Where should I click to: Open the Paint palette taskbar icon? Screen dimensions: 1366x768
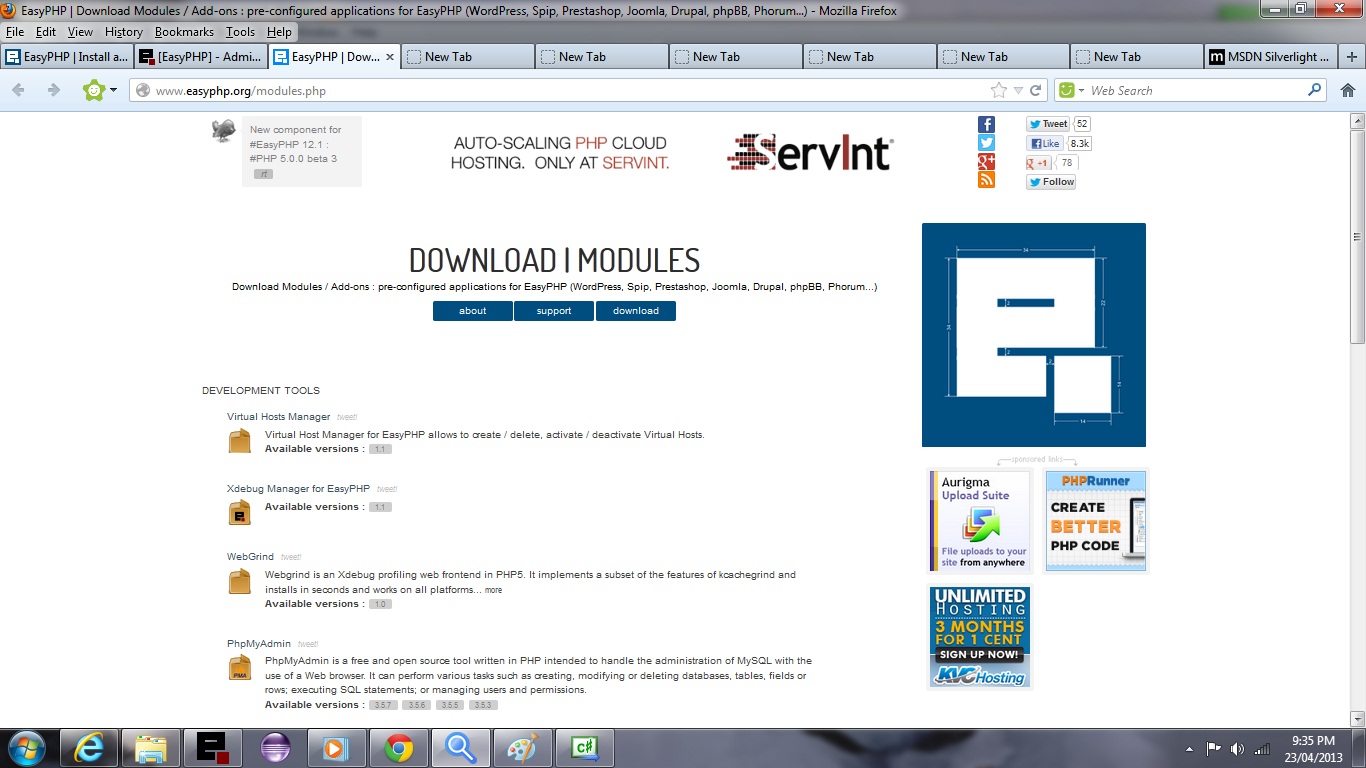click(x=523, y=748)
